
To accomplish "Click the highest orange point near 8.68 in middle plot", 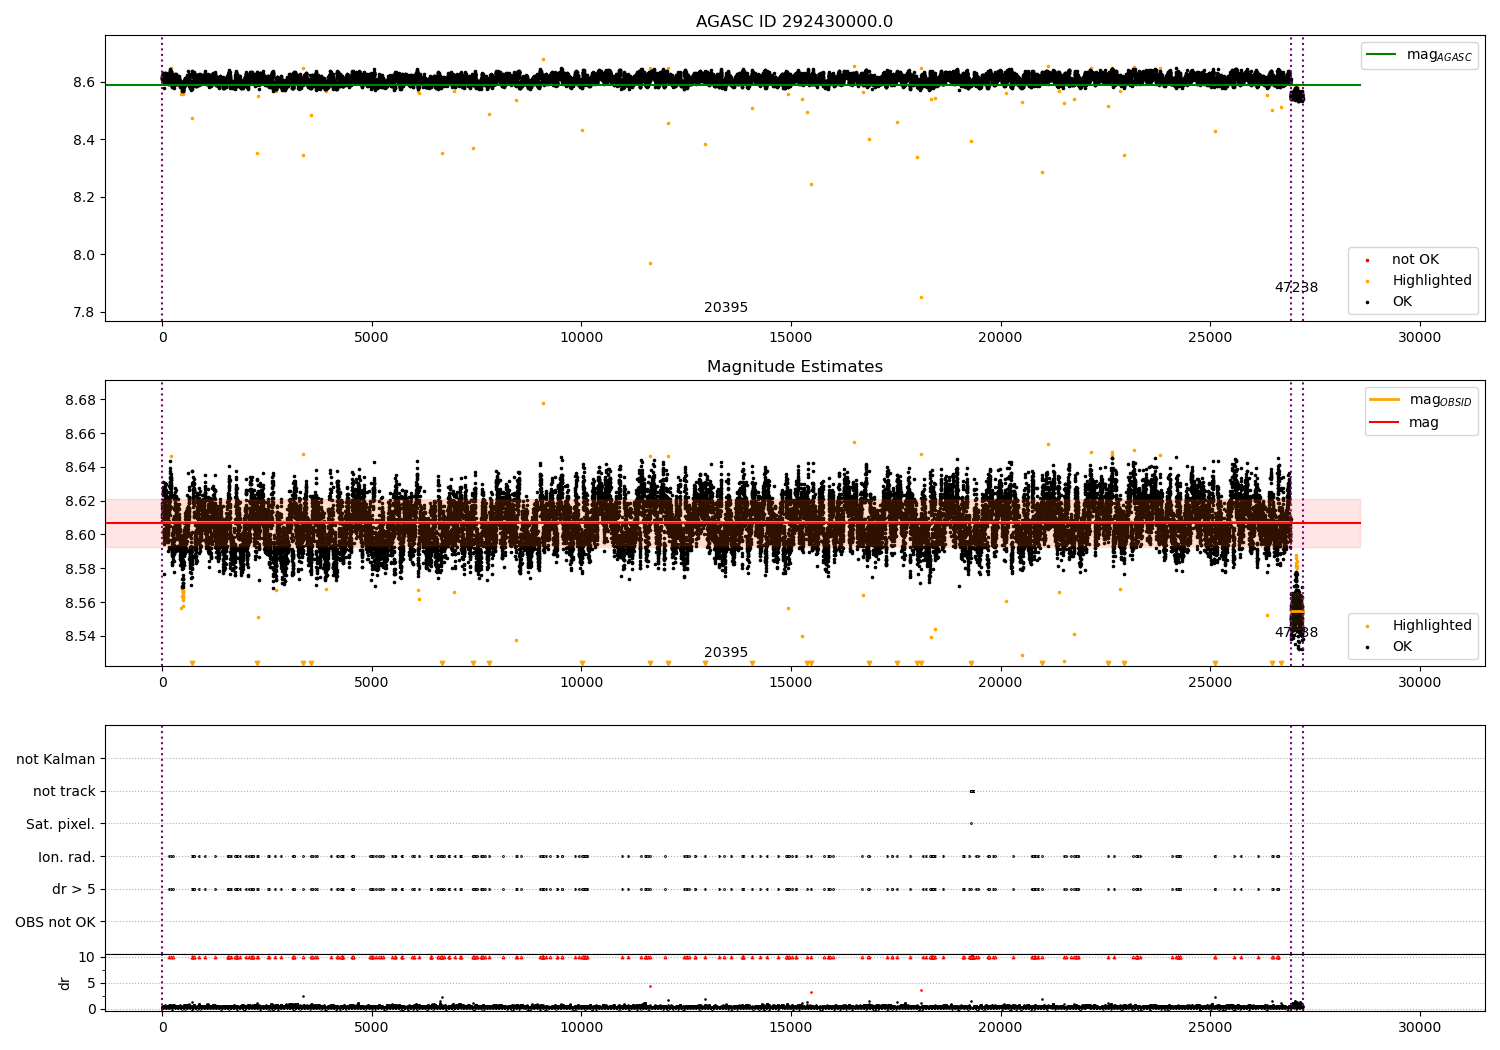I will (543, 403).
